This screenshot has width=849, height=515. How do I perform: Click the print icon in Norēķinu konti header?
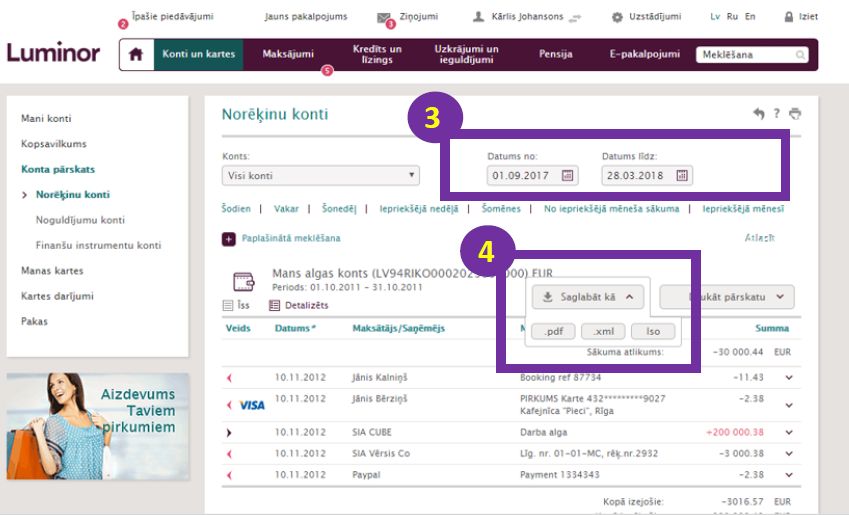(796, 115)
